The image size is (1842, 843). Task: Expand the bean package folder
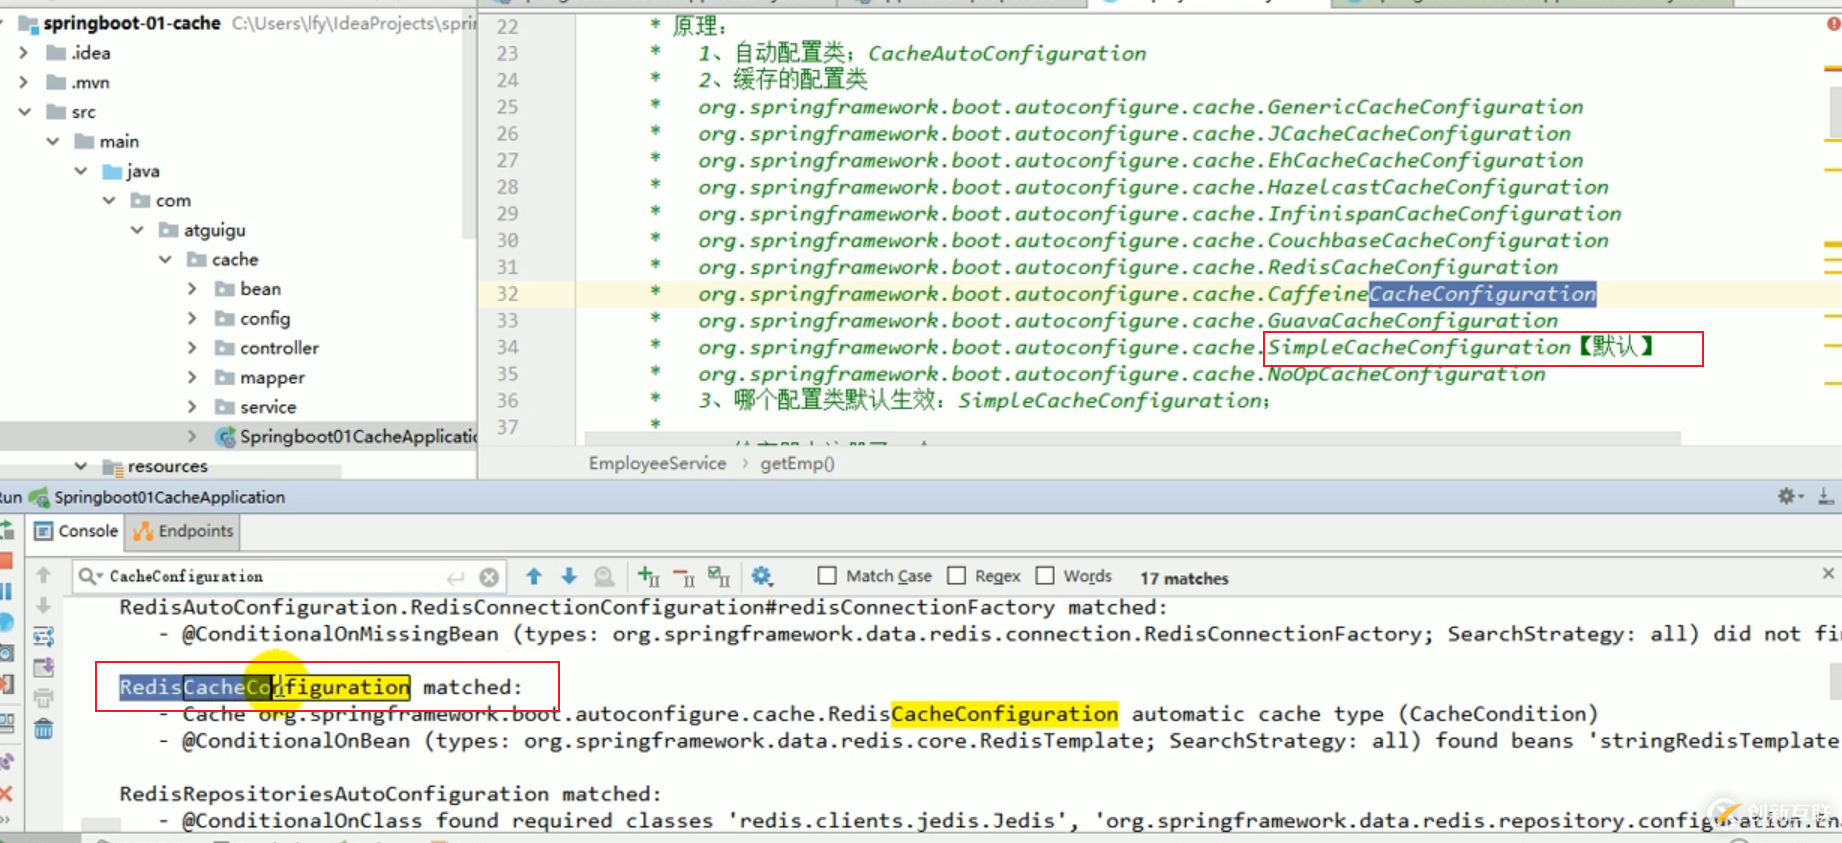[x=192, y=289]
